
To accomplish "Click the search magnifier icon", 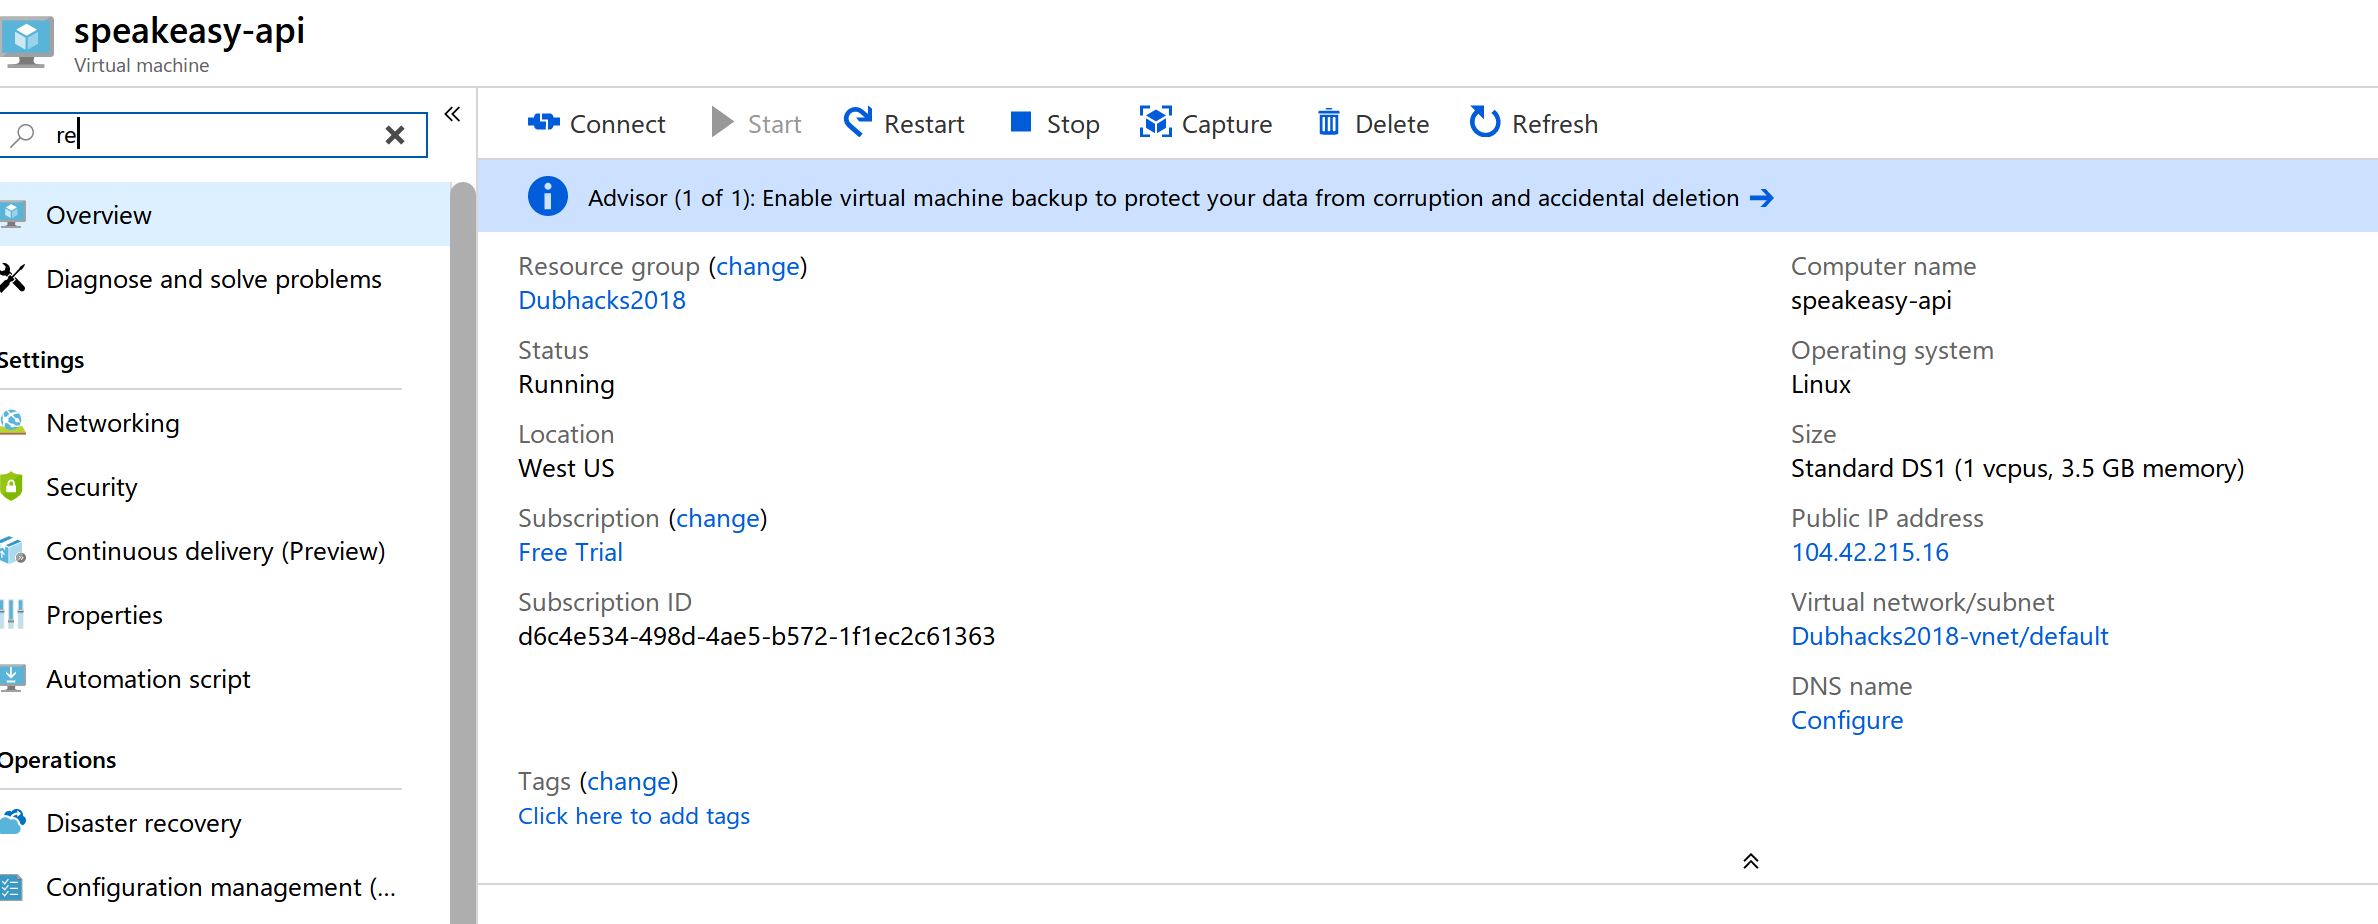I will tap(22, 134).
